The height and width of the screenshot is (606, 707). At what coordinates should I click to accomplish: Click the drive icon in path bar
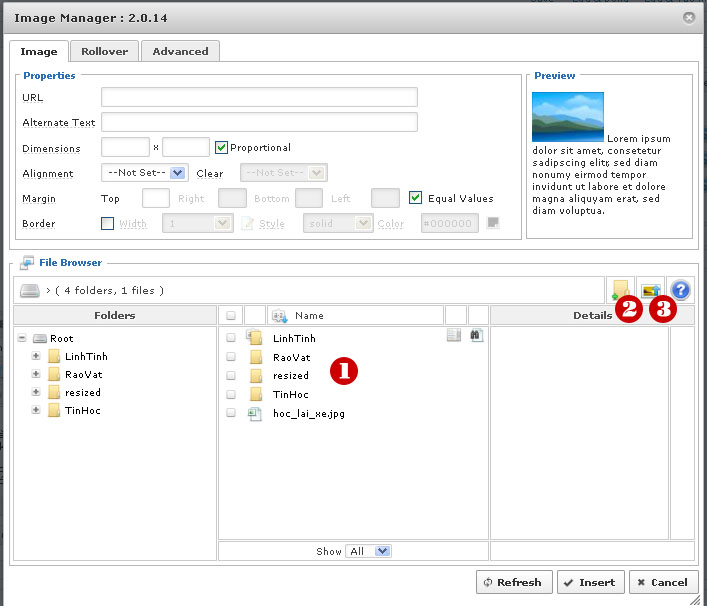pos(30,291)
